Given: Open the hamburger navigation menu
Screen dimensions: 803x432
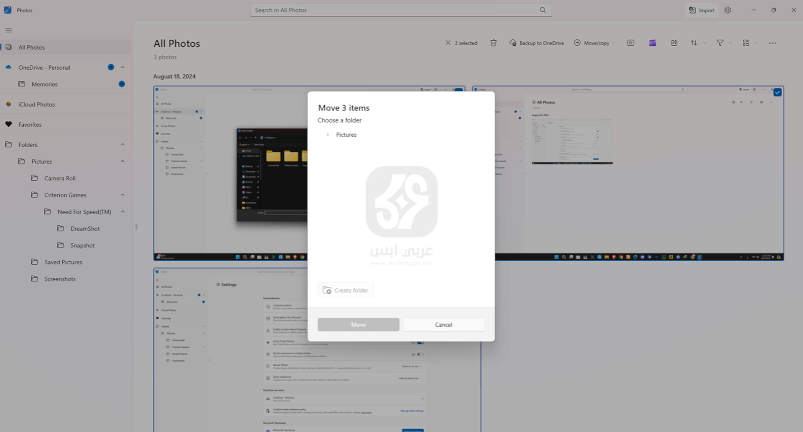Looking at the screenshot, I should point(8,30).
